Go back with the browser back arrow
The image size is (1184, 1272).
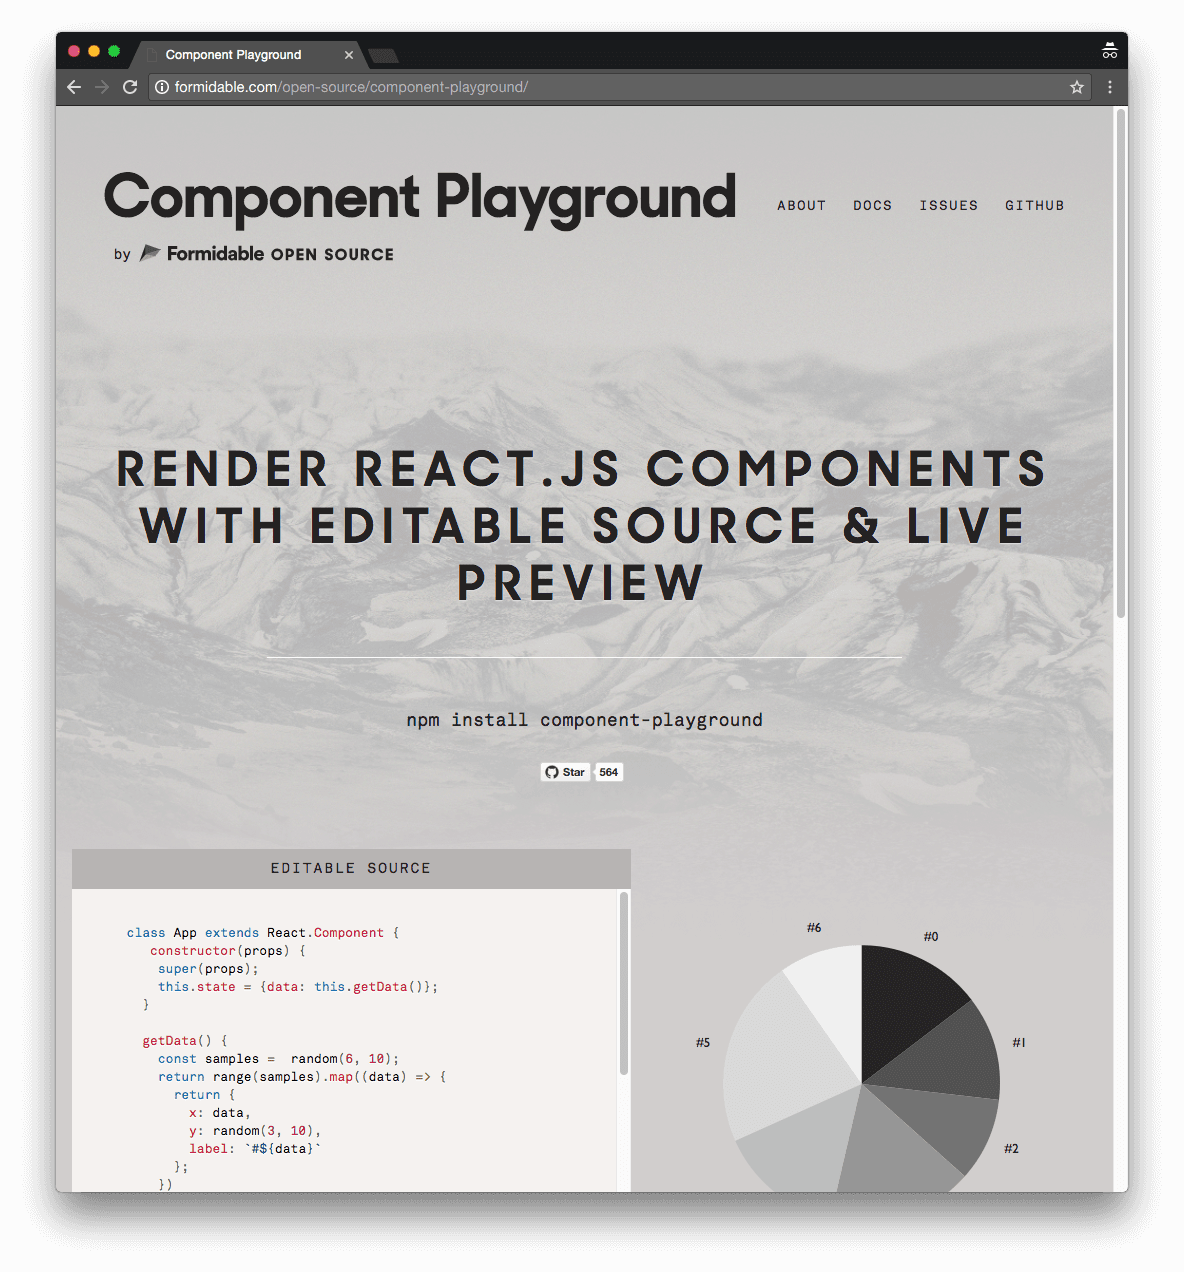point(74,87)
